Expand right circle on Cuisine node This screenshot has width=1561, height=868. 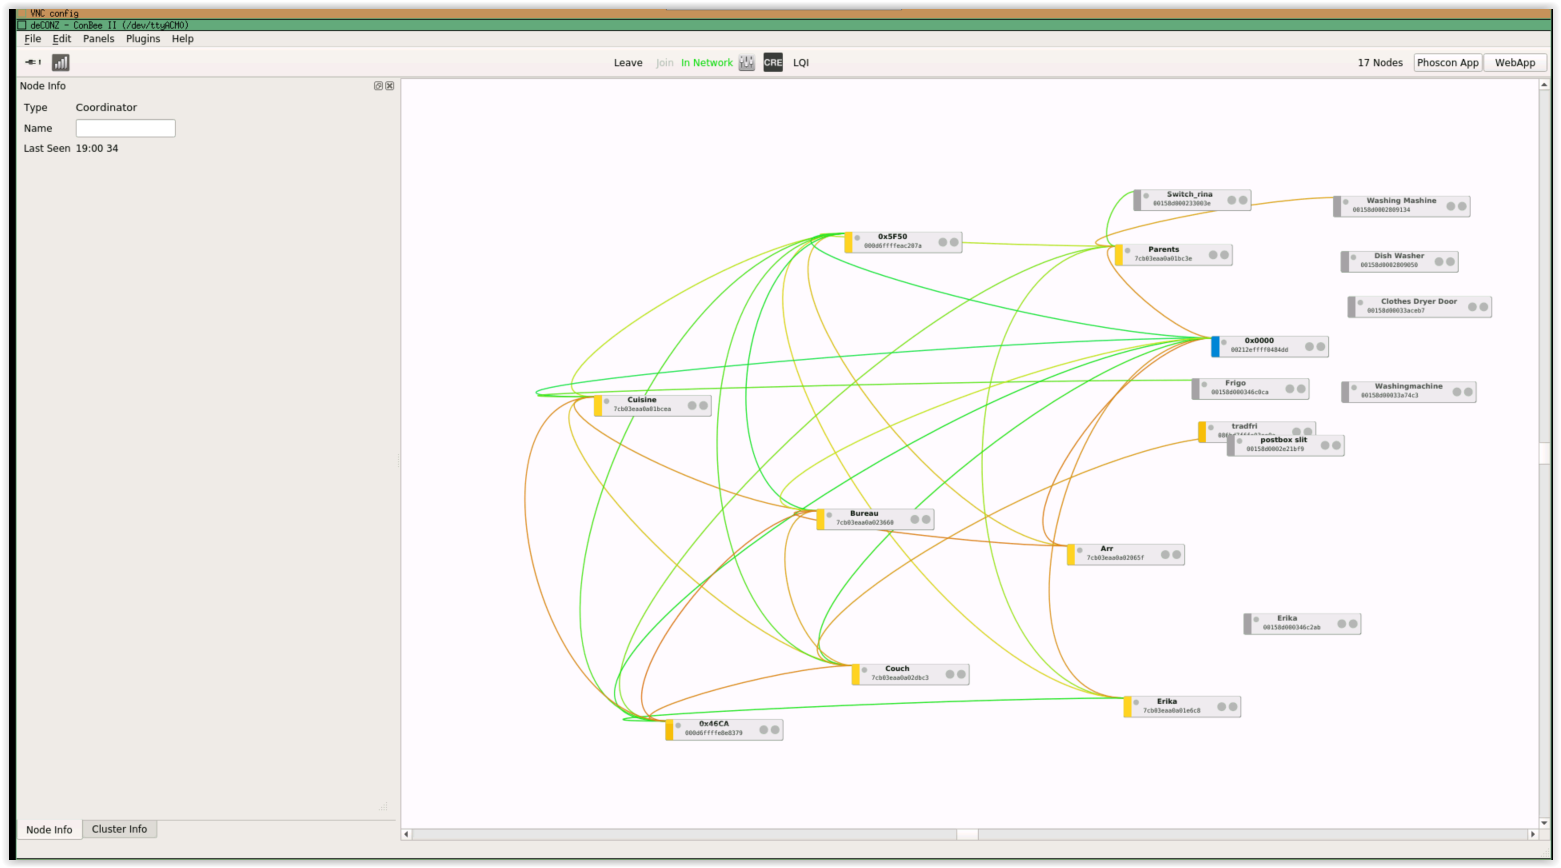pyautogui.click(x=703, y=406)
